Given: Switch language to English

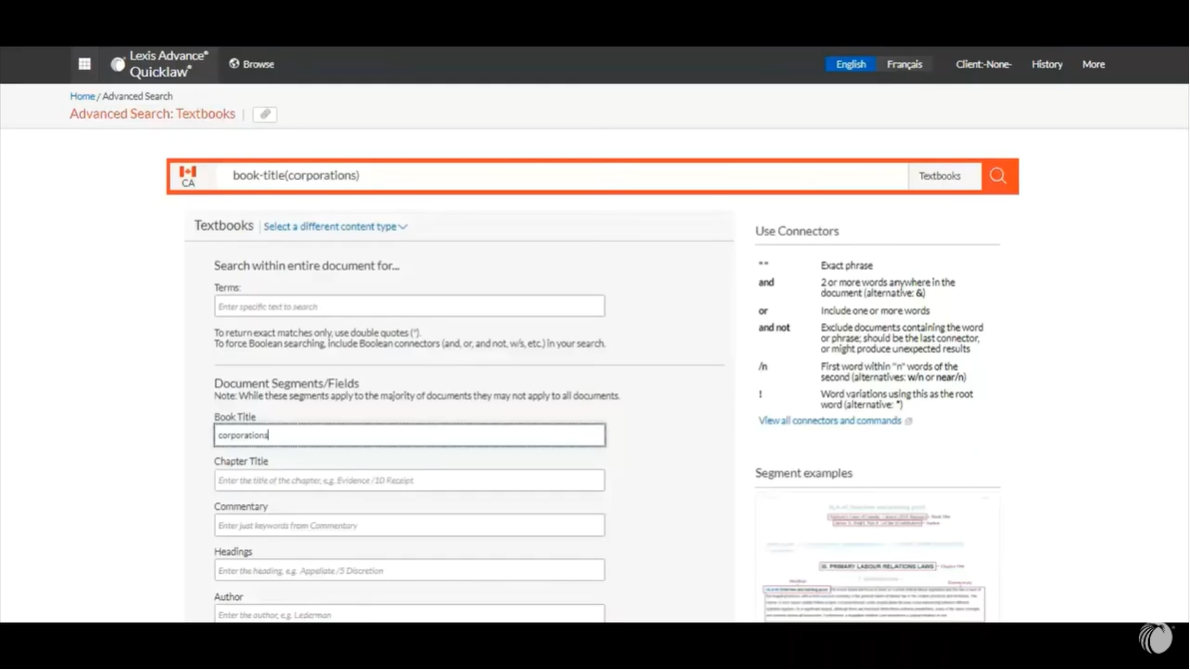Looking at the screenshot, I should click(850, 64).
